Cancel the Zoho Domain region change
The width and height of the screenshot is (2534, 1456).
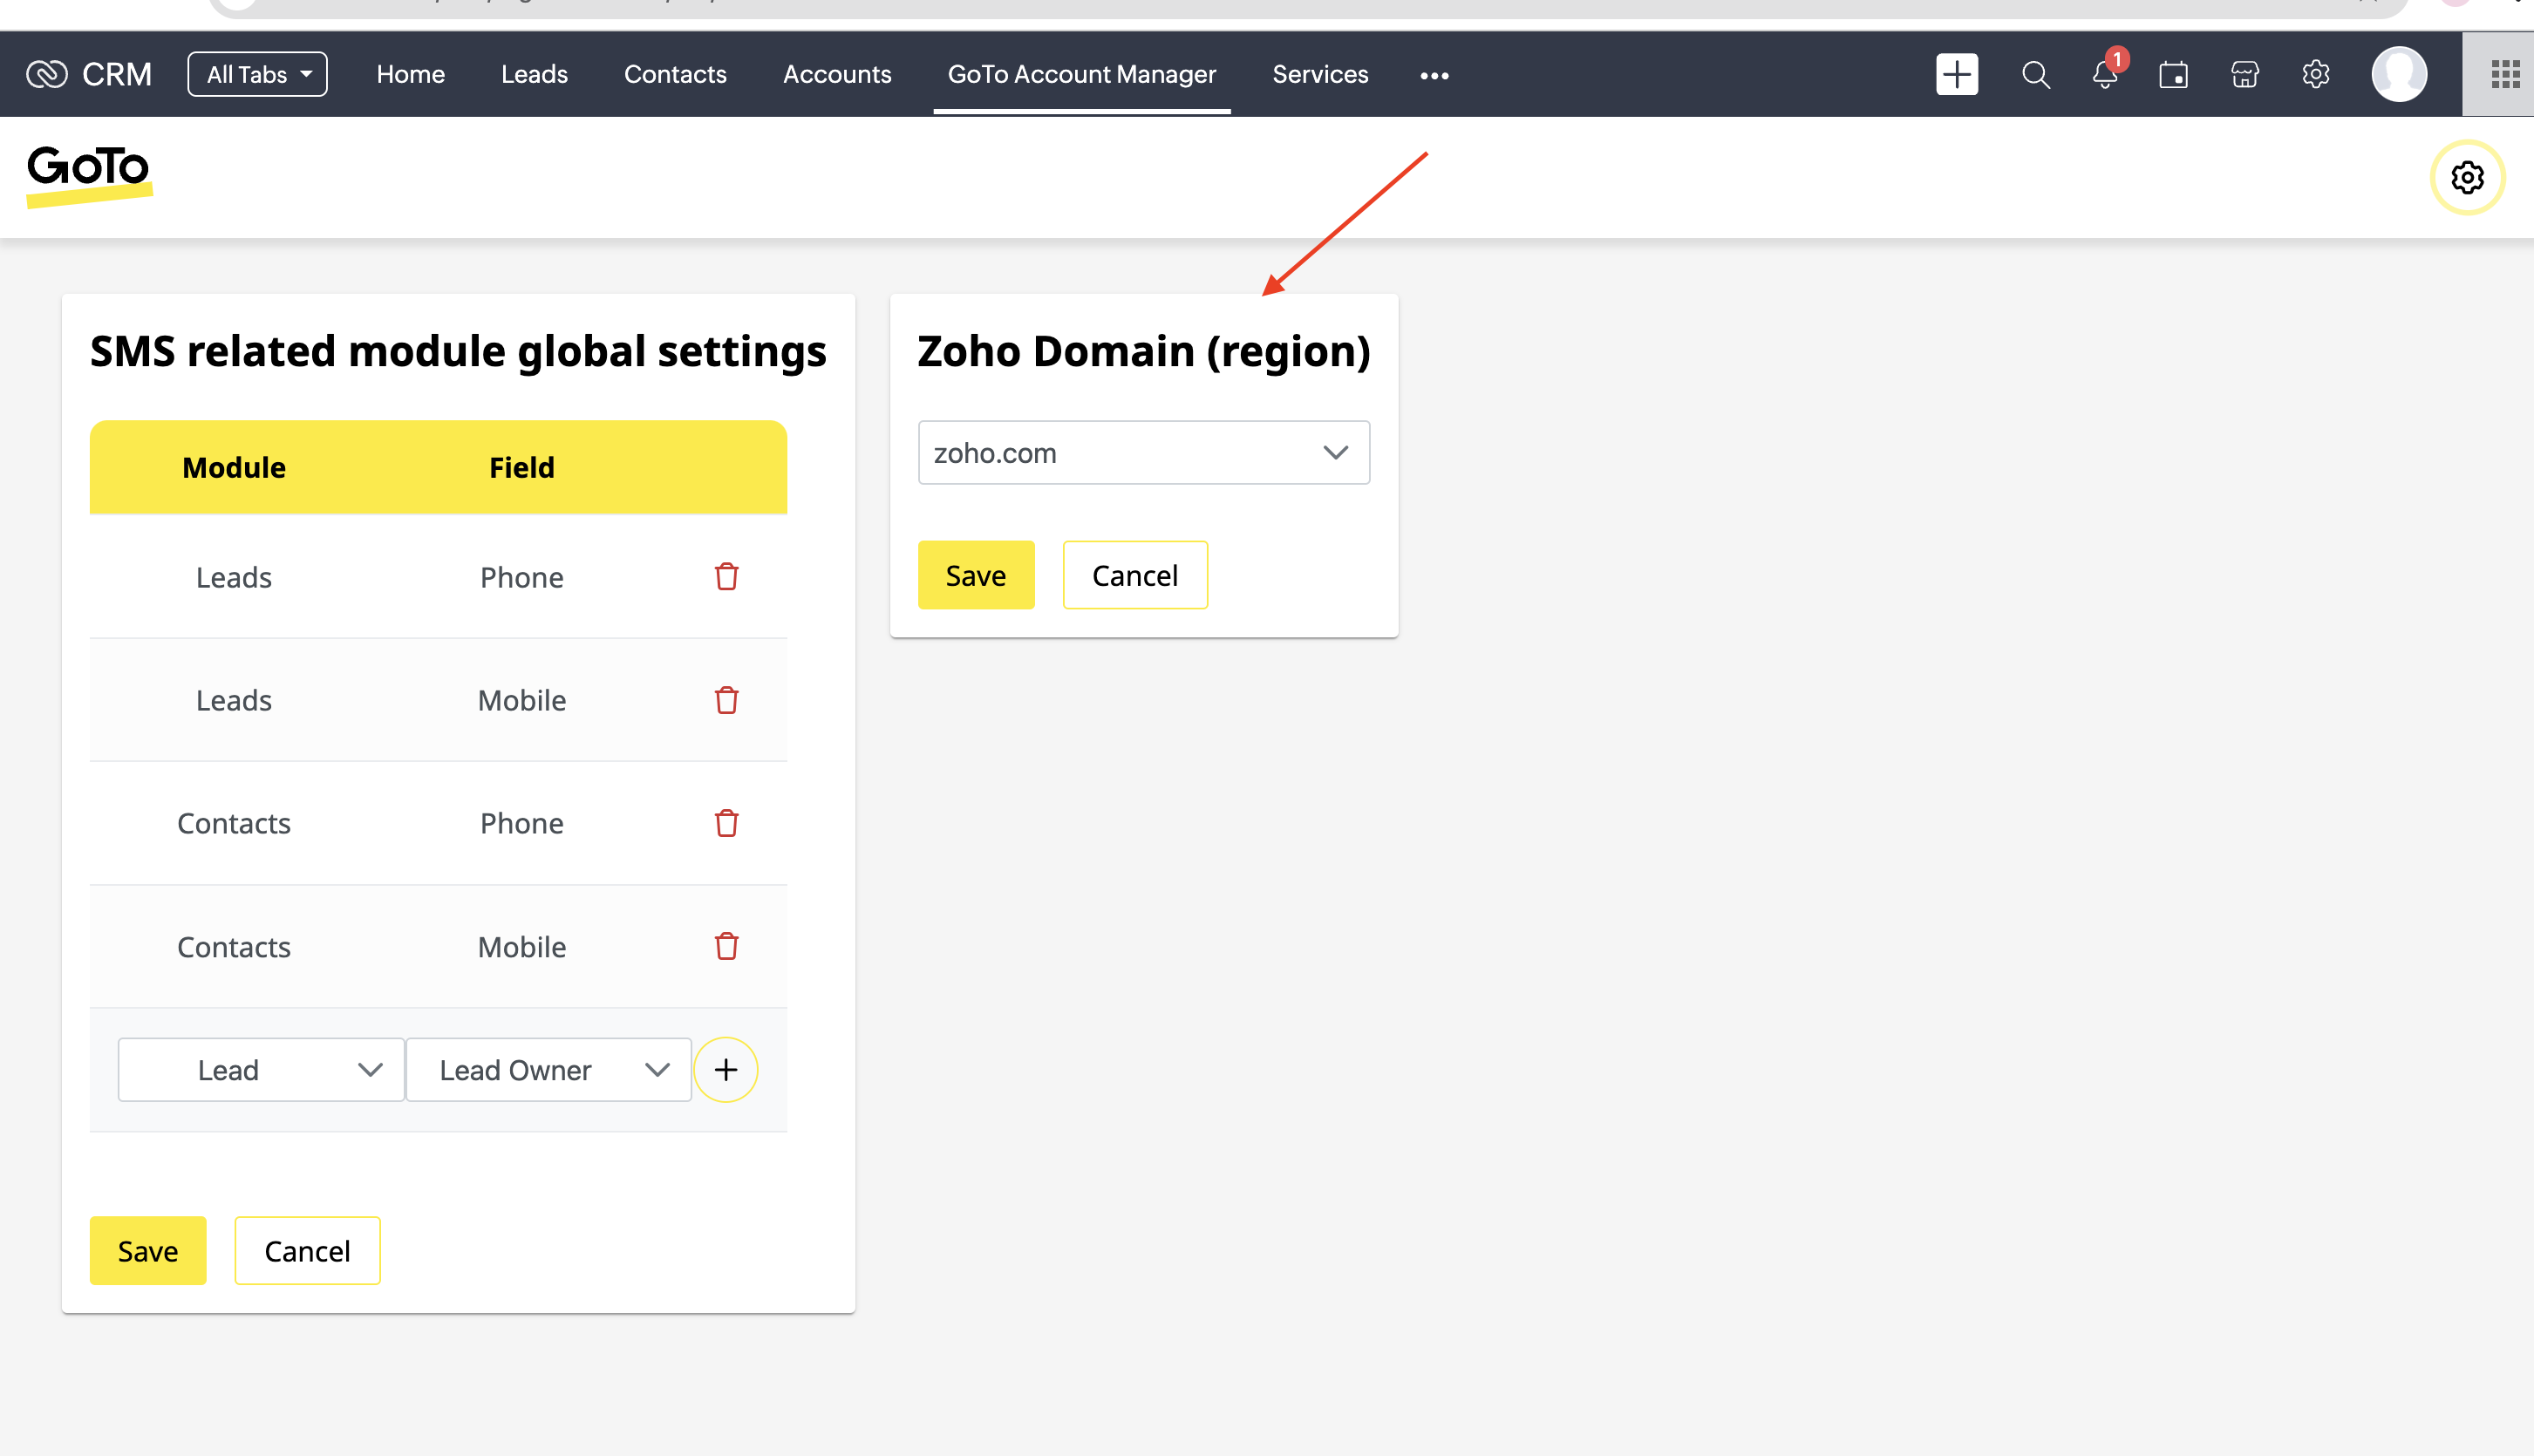tap(1135, 575)
